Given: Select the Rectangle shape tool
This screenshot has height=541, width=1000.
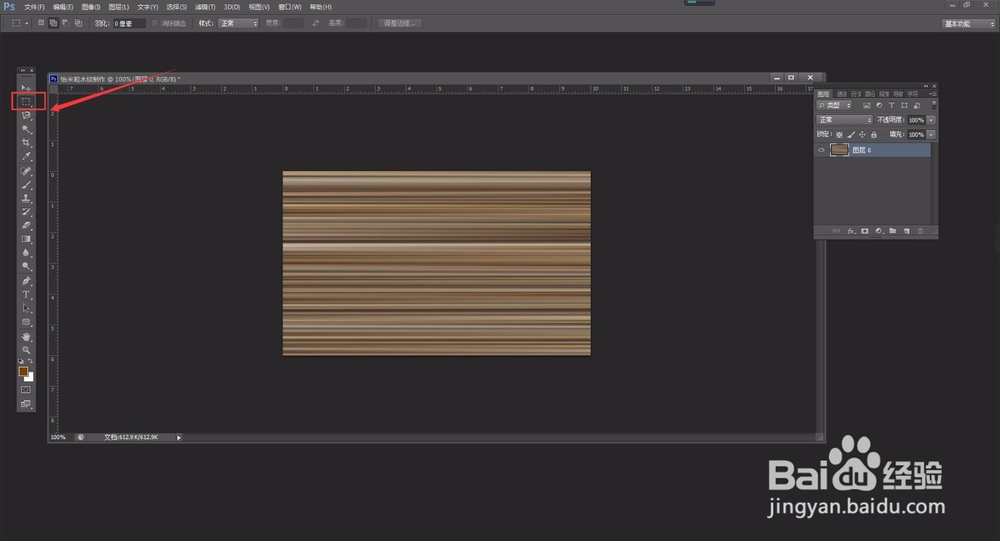Looking at the screenshot, I should tap(26, 322).
